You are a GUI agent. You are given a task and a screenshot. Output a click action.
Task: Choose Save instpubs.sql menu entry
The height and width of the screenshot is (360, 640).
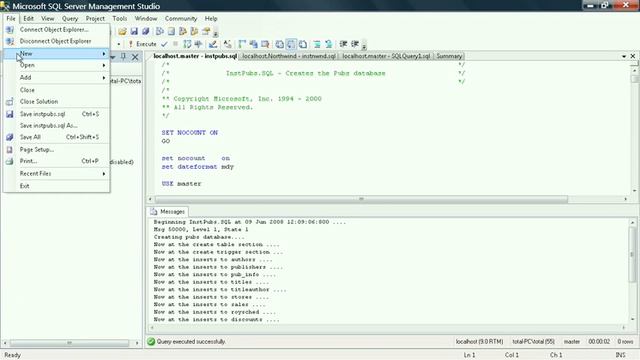pyautogui.click(x=57, y=114)
